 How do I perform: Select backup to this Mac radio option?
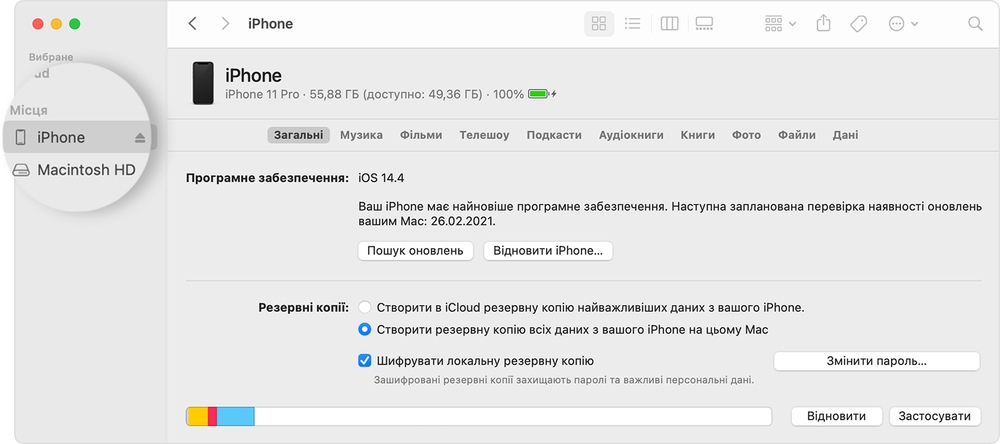point(365,330)
